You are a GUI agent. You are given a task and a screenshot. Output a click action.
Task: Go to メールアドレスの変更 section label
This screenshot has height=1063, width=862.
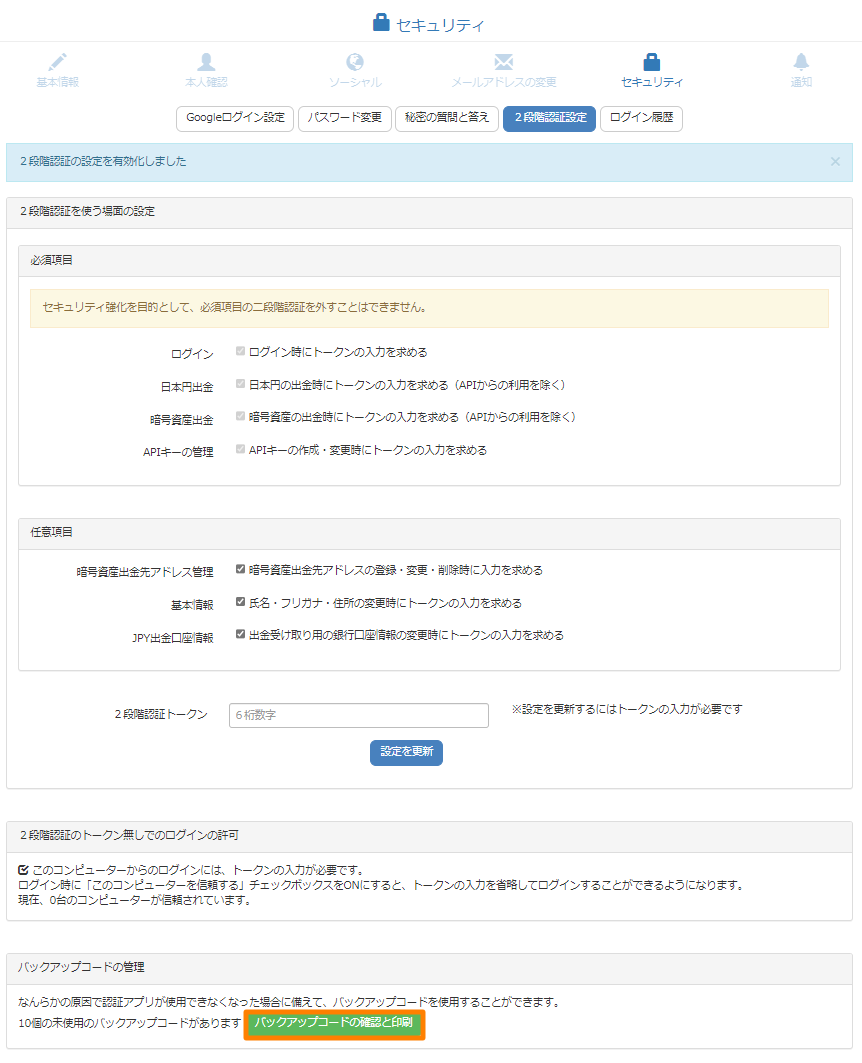[x=504, y=82]
